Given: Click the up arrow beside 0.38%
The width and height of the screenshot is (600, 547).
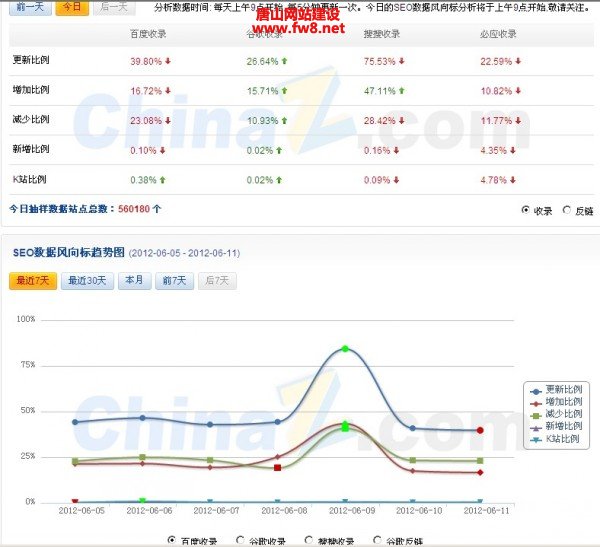Looking at the screenshot, I should coord(163,180).
